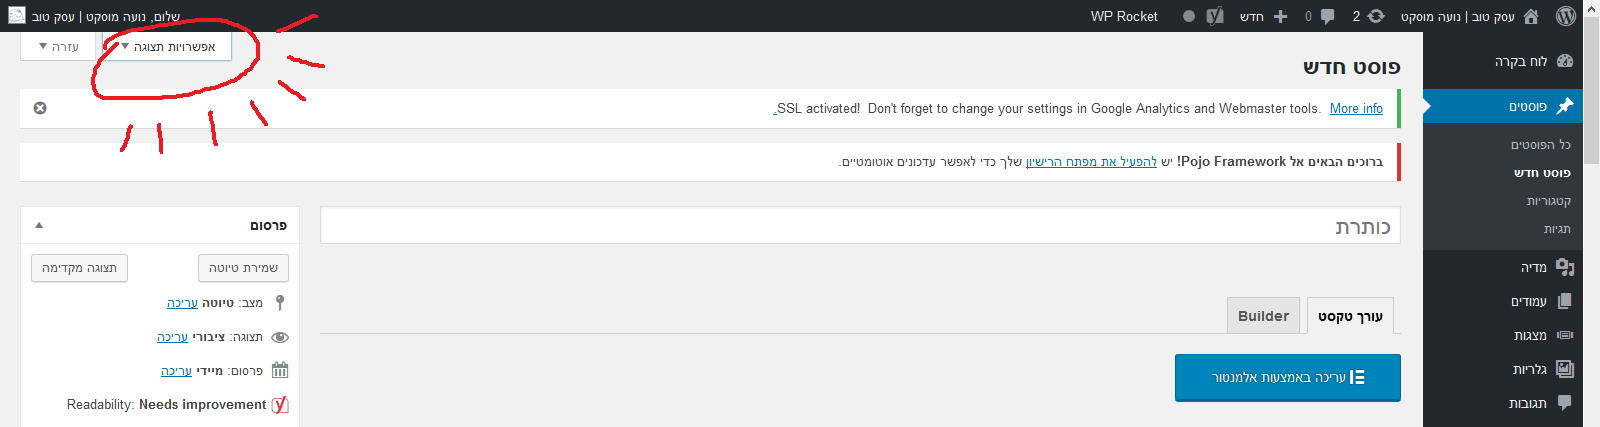This screenshot has width=1600, height=427.
Task: Dismiss the SSL activated notice
Action: tap(40, 108)
